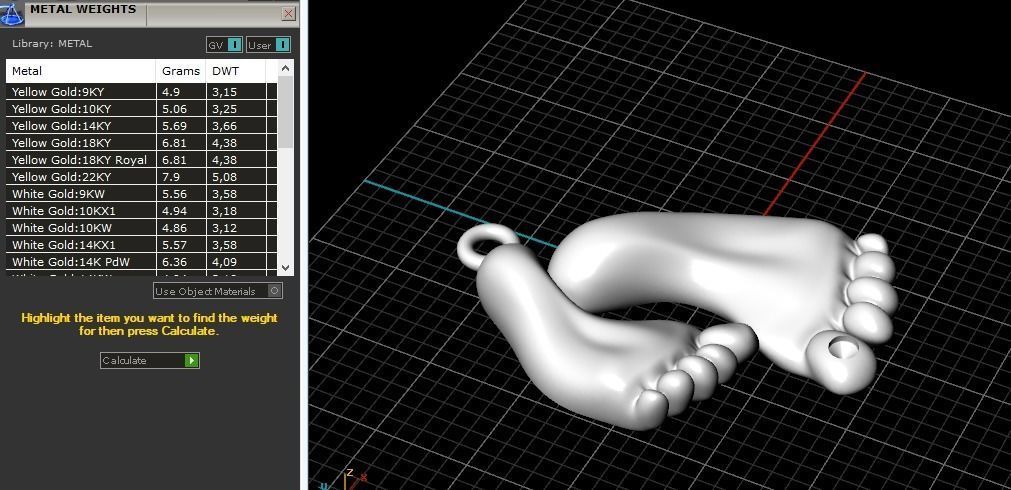Toggle the GV library switch
This screenshot has height=490, width=1011.
(224, 44)
